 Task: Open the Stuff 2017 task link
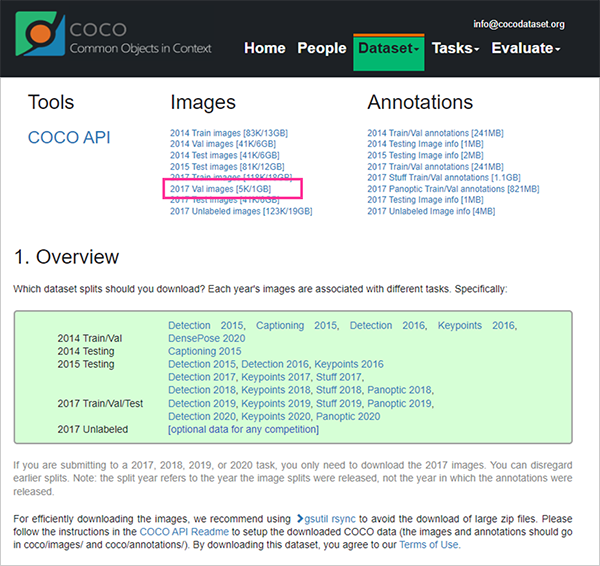338,377
